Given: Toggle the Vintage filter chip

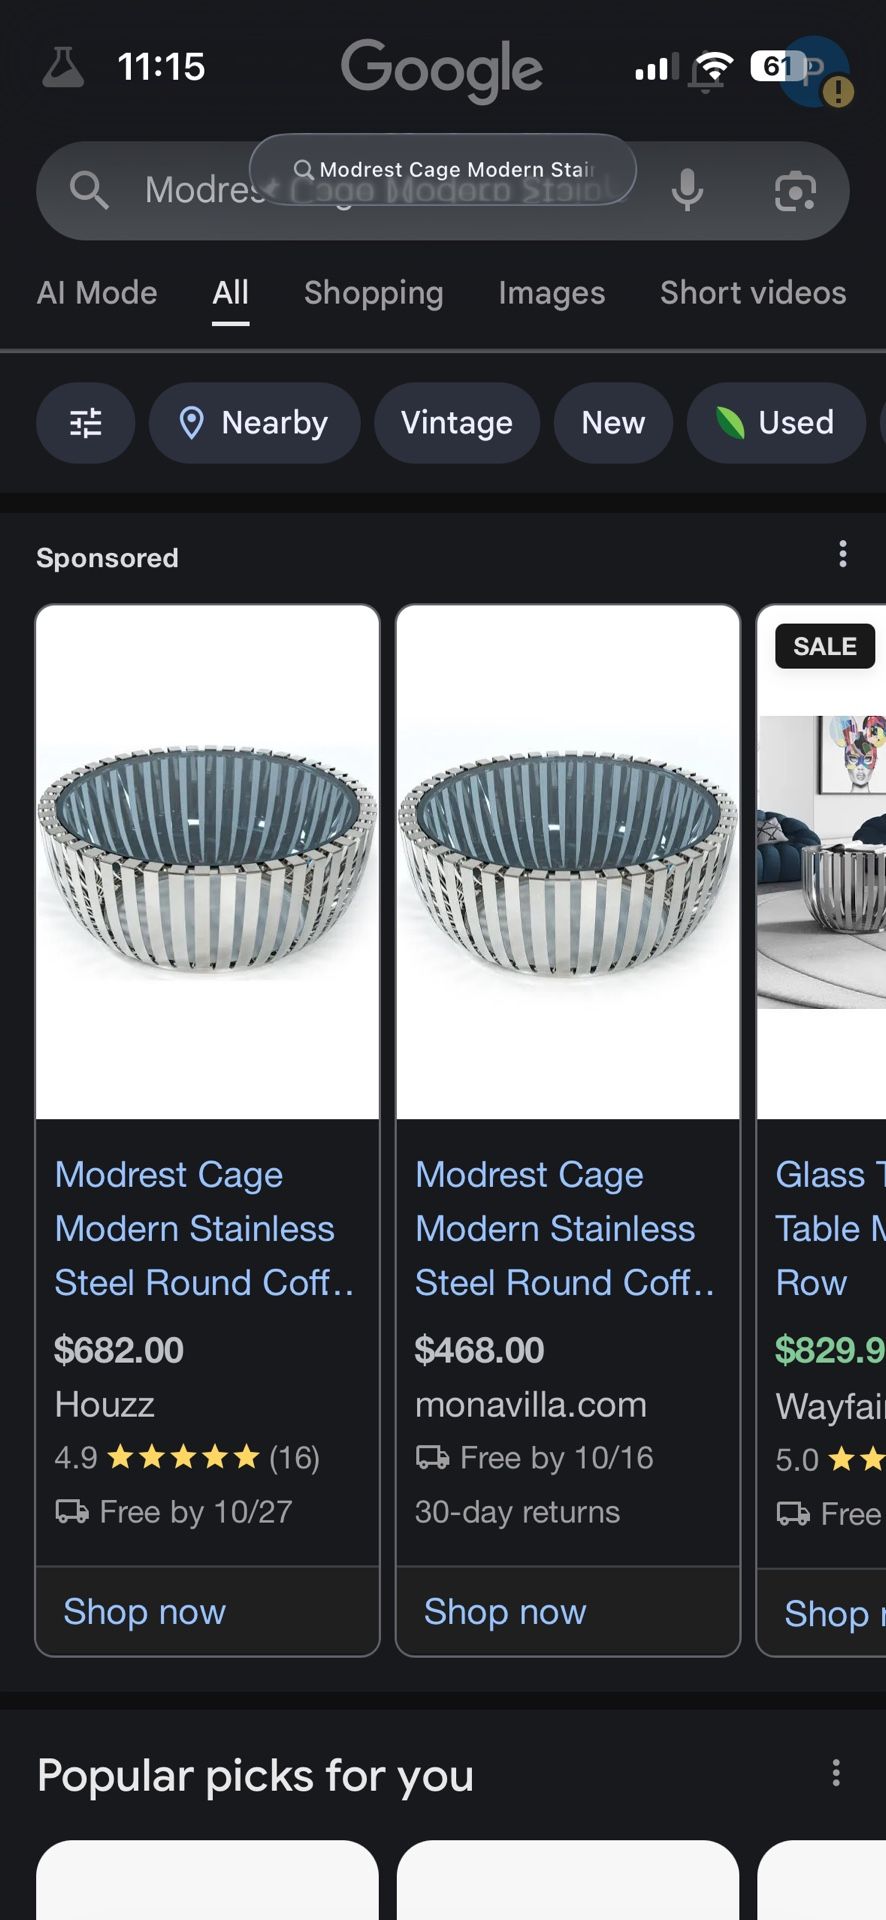Looking at the screenshot, I should (x=457, y=423).
